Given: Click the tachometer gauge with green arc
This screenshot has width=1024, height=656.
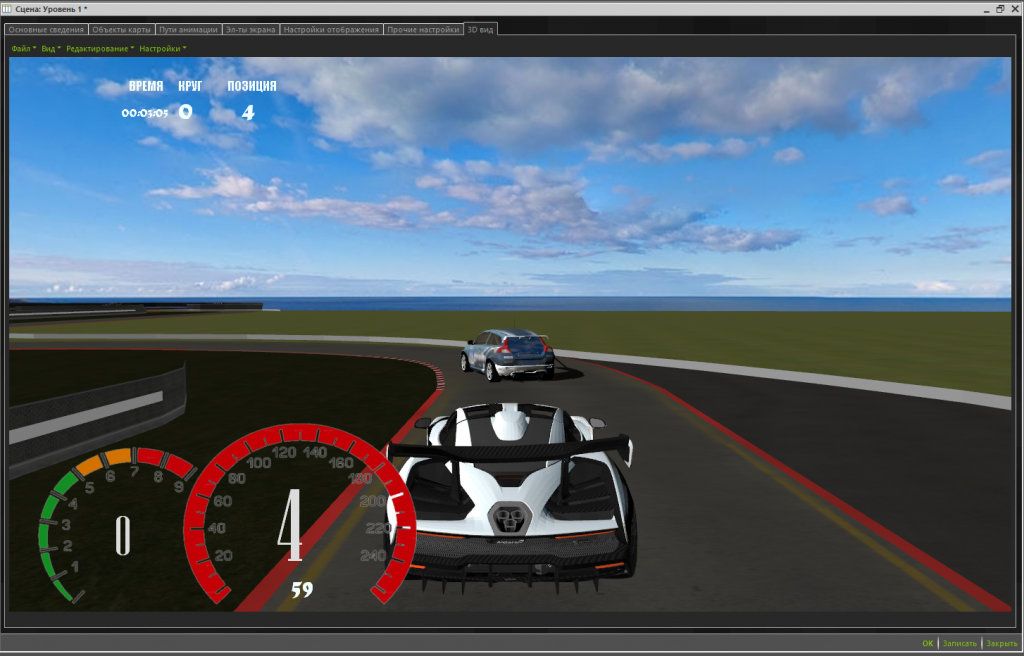Looking at the screenshot, I should click(118, 523).
